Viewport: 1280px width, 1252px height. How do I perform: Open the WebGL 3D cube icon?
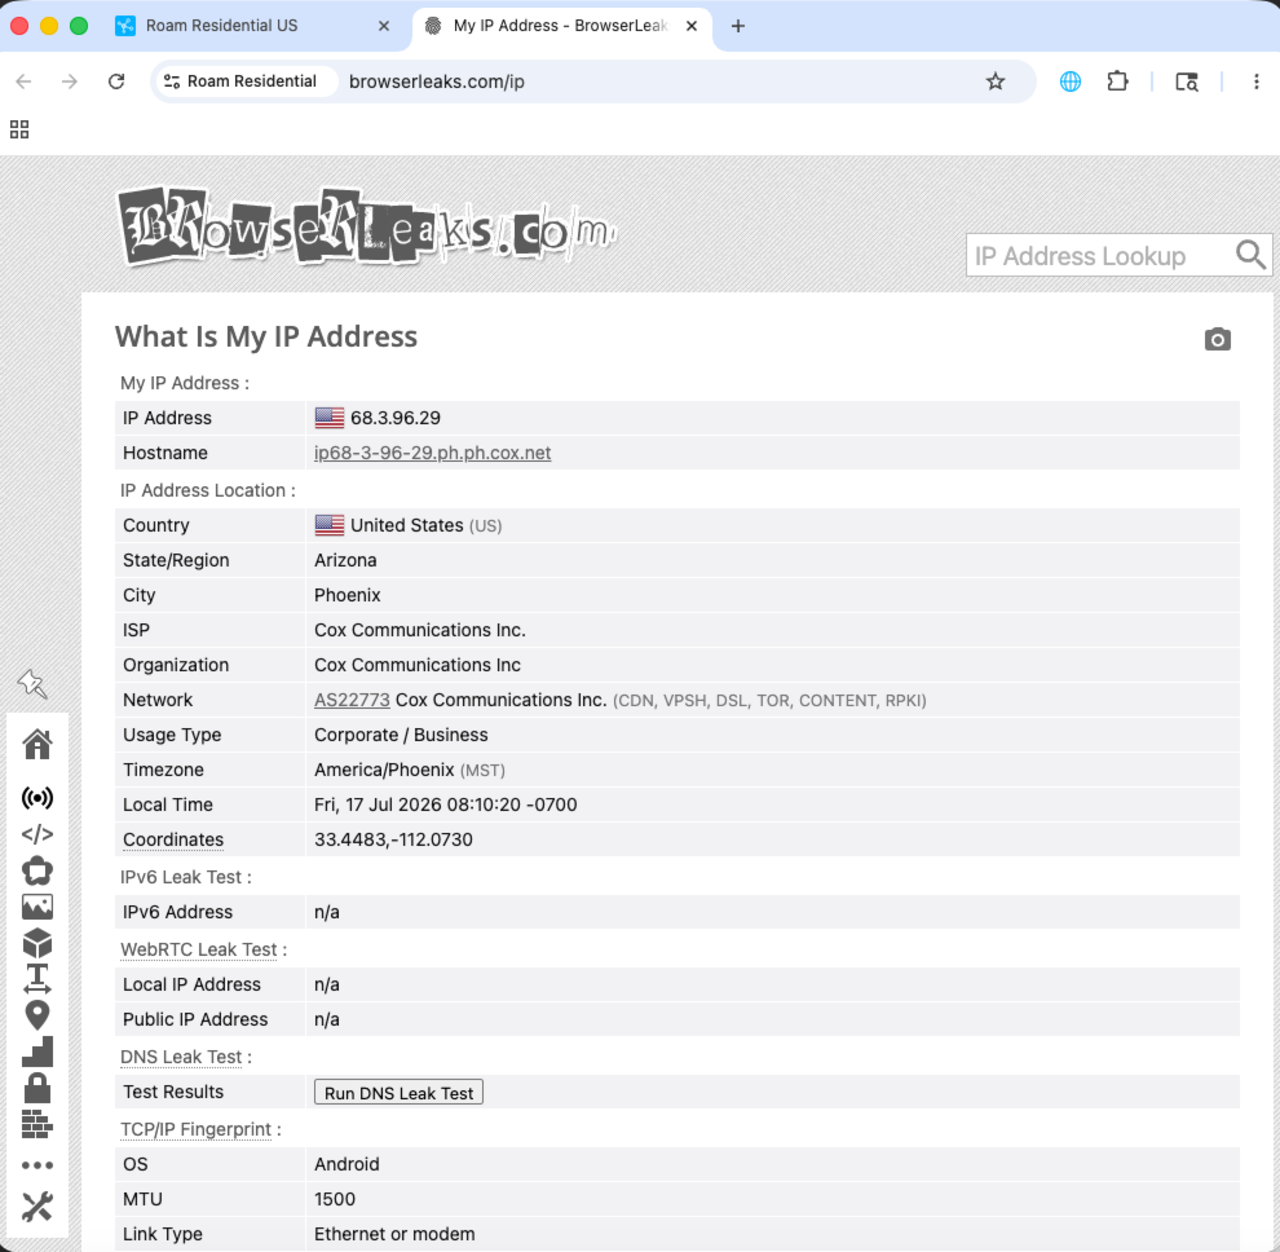[x=37, y=943]
